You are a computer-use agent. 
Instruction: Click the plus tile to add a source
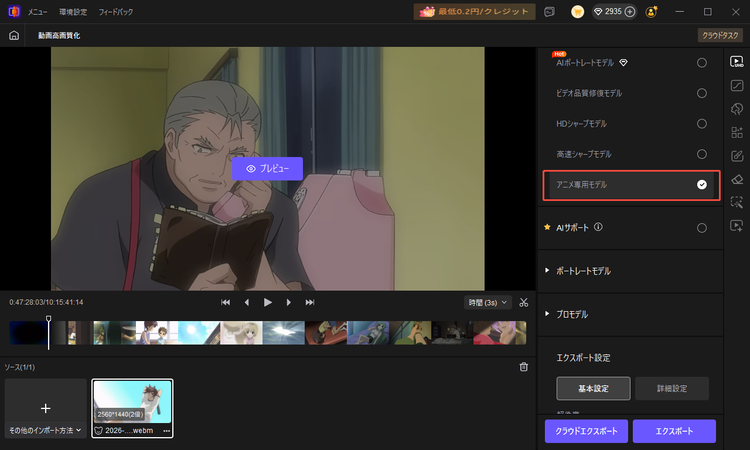[x=45, y=408]
